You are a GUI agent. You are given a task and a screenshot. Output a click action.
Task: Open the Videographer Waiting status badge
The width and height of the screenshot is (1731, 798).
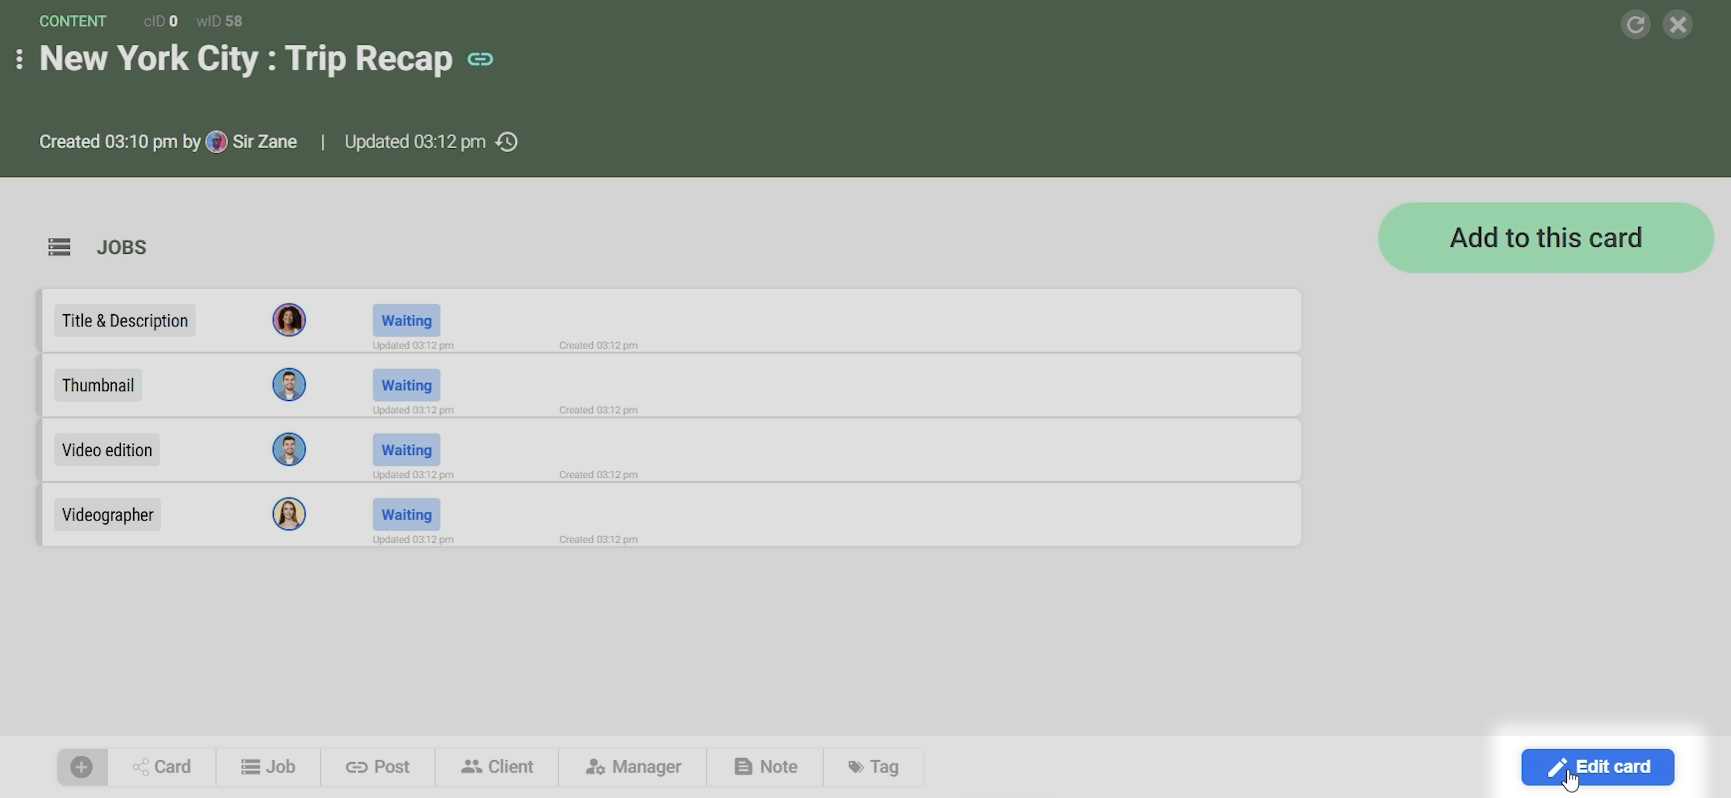(x=406, y=515)
